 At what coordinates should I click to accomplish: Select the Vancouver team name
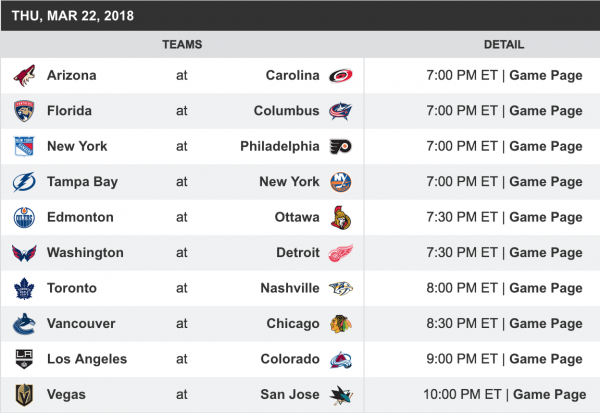tap(81, 324)
